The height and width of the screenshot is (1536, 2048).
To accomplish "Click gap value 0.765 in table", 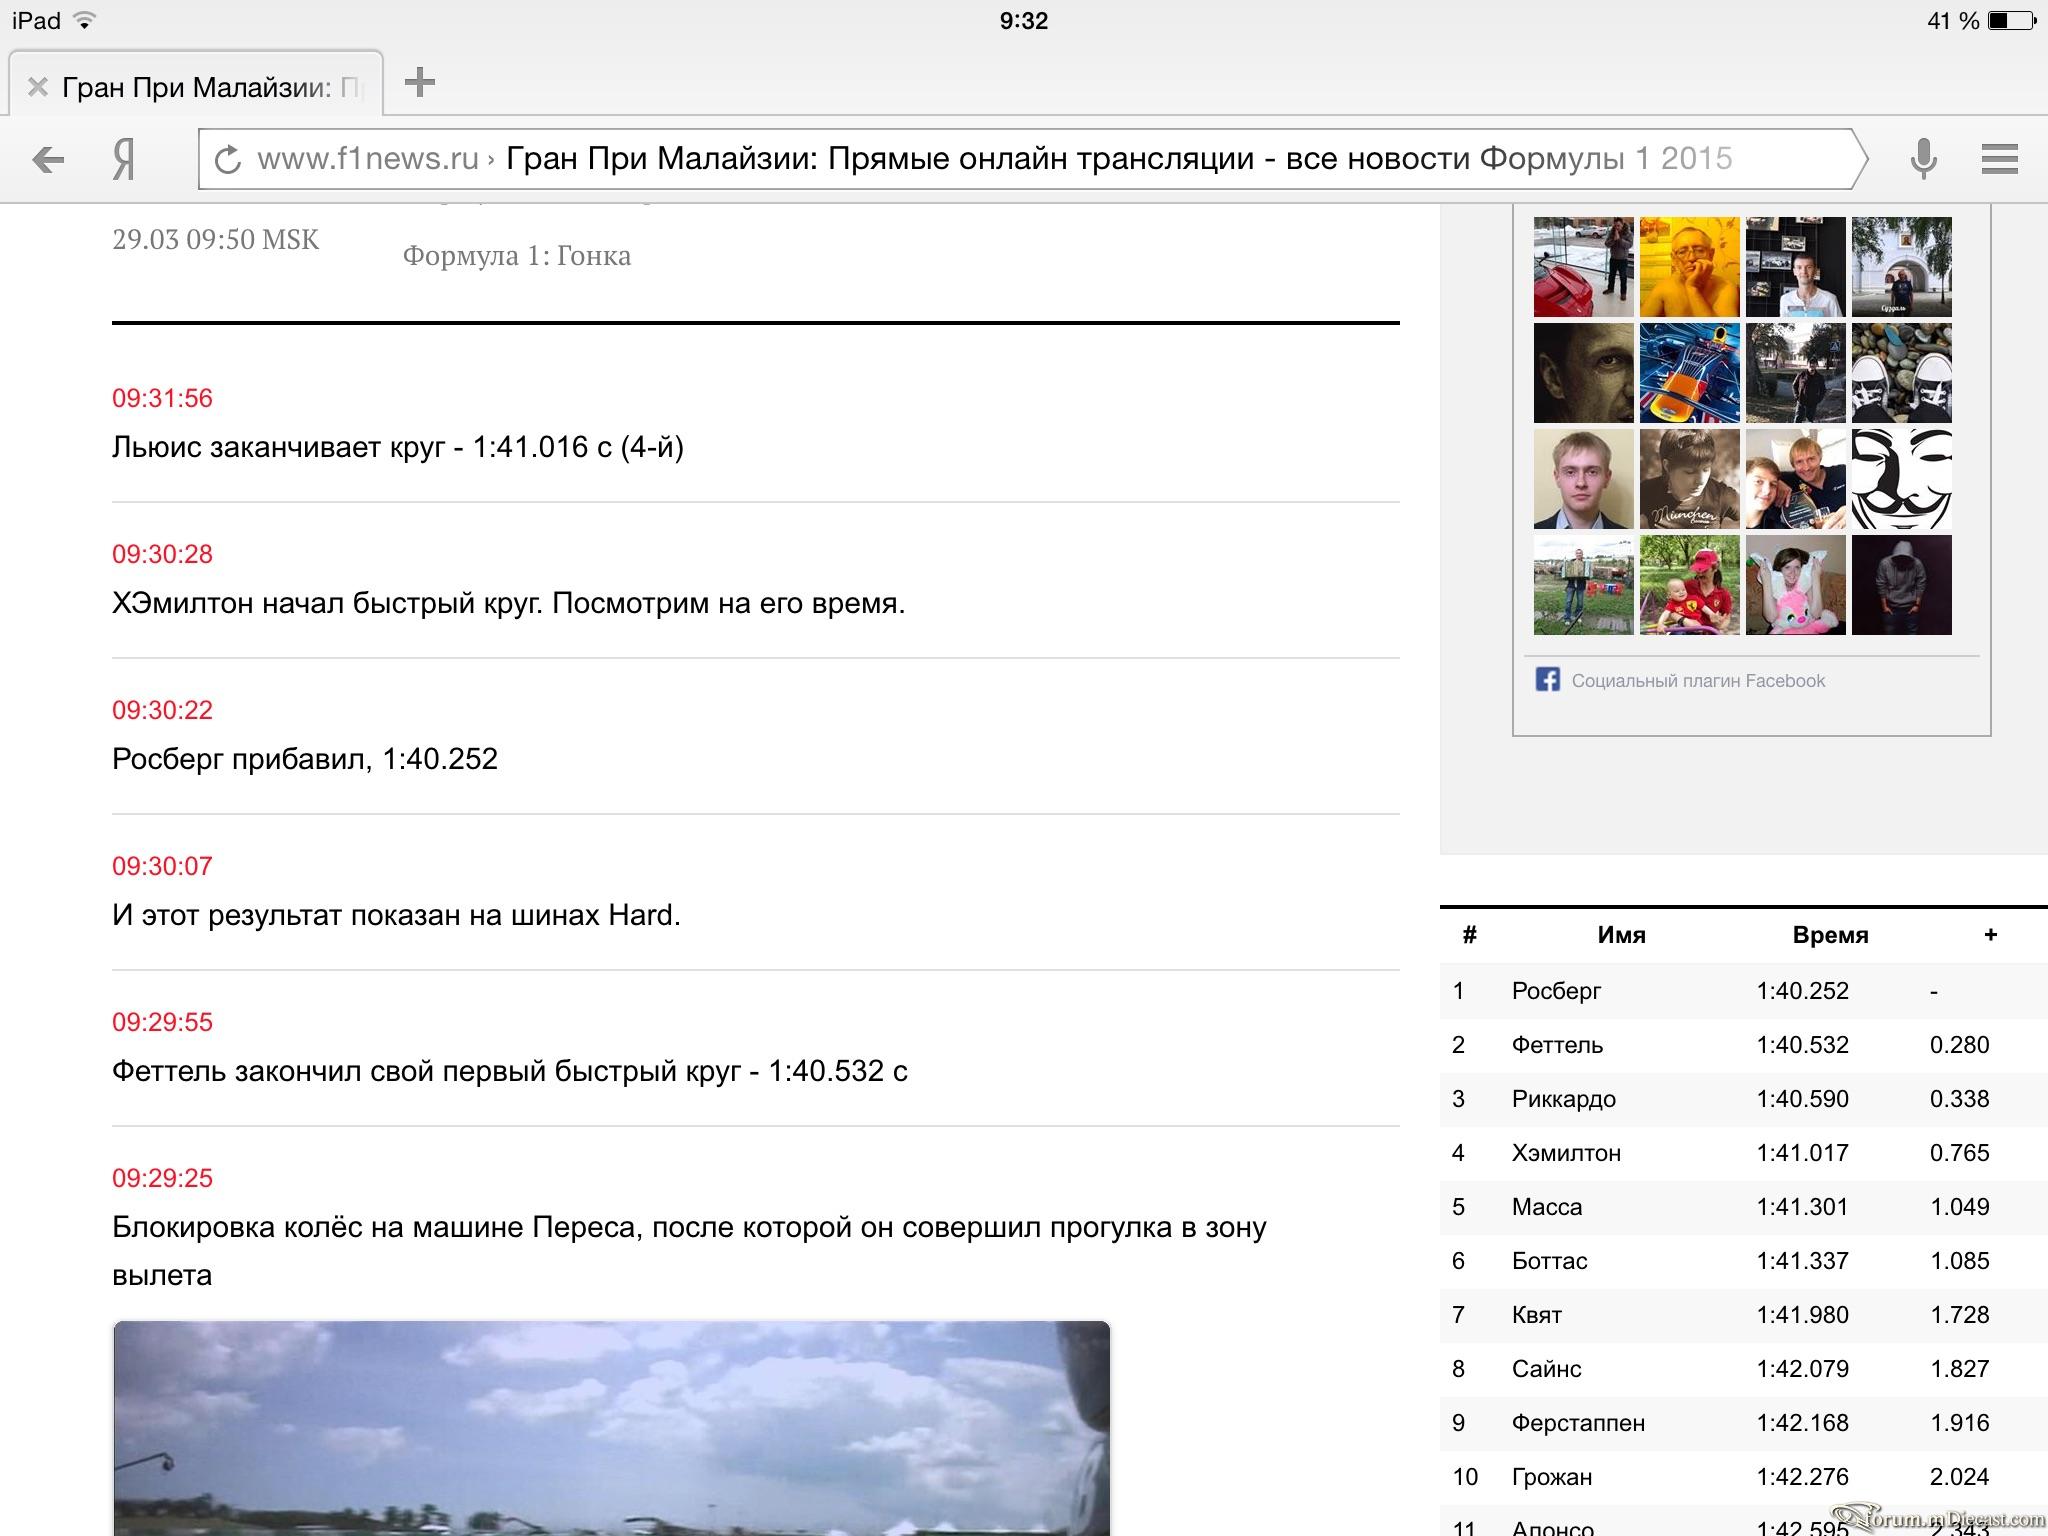I will click(1959, 1153).
